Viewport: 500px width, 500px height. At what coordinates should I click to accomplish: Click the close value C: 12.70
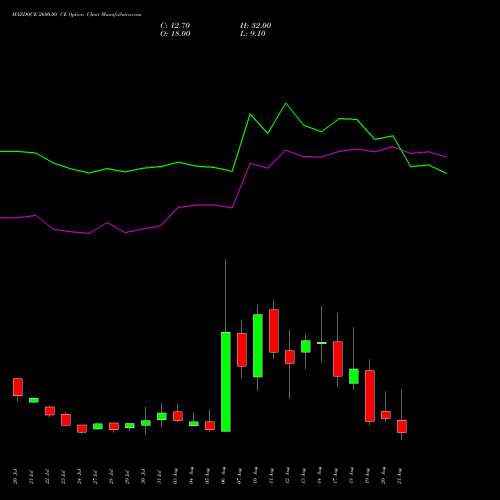pos(175,26)
